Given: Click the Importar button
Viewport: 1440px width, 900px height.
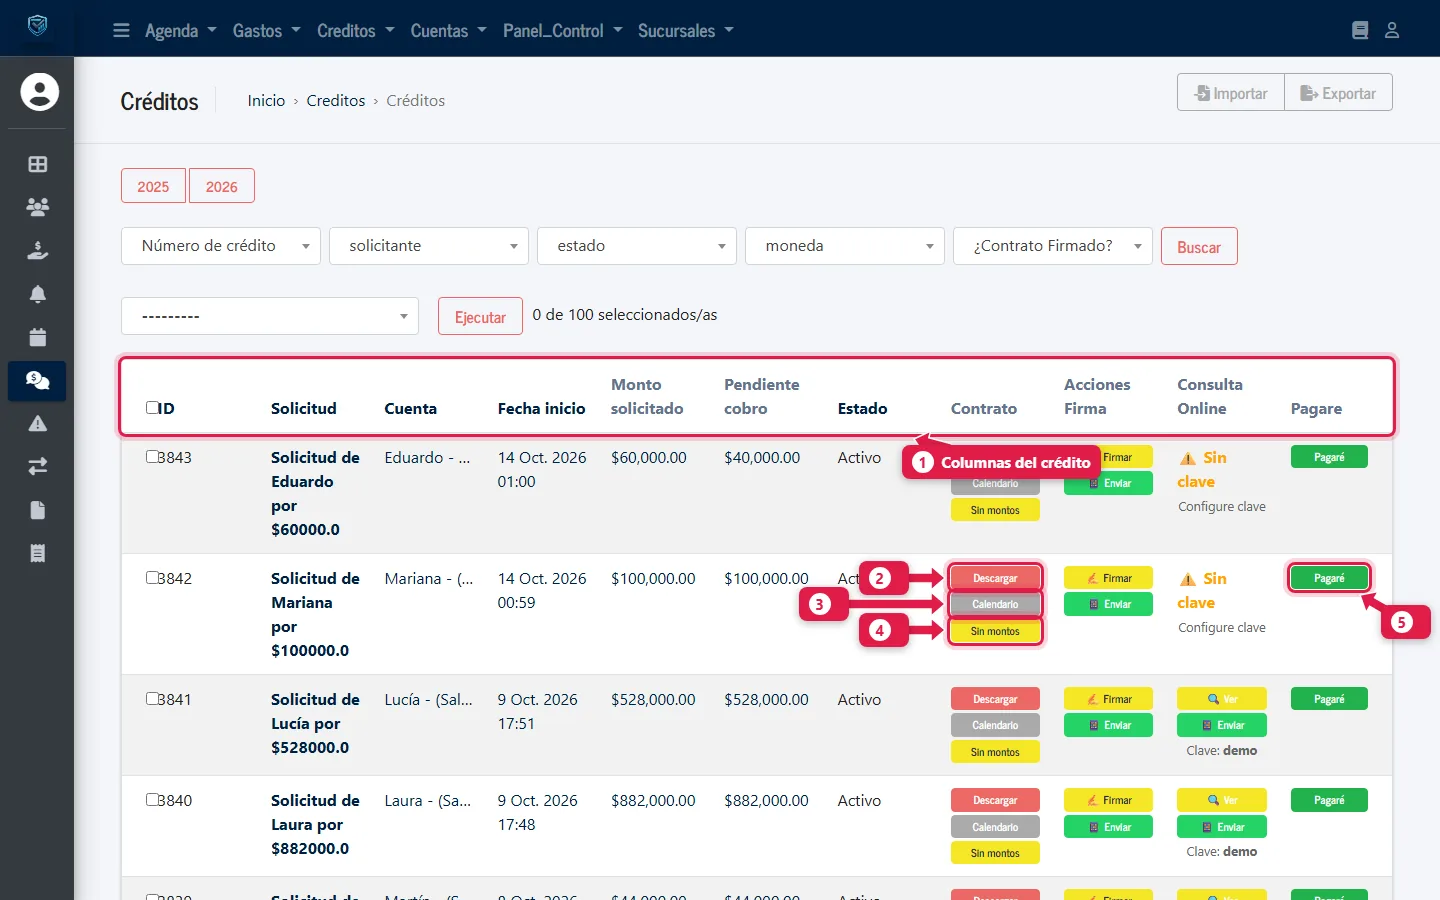Looking at the screenshot, I should [1231, 92].
